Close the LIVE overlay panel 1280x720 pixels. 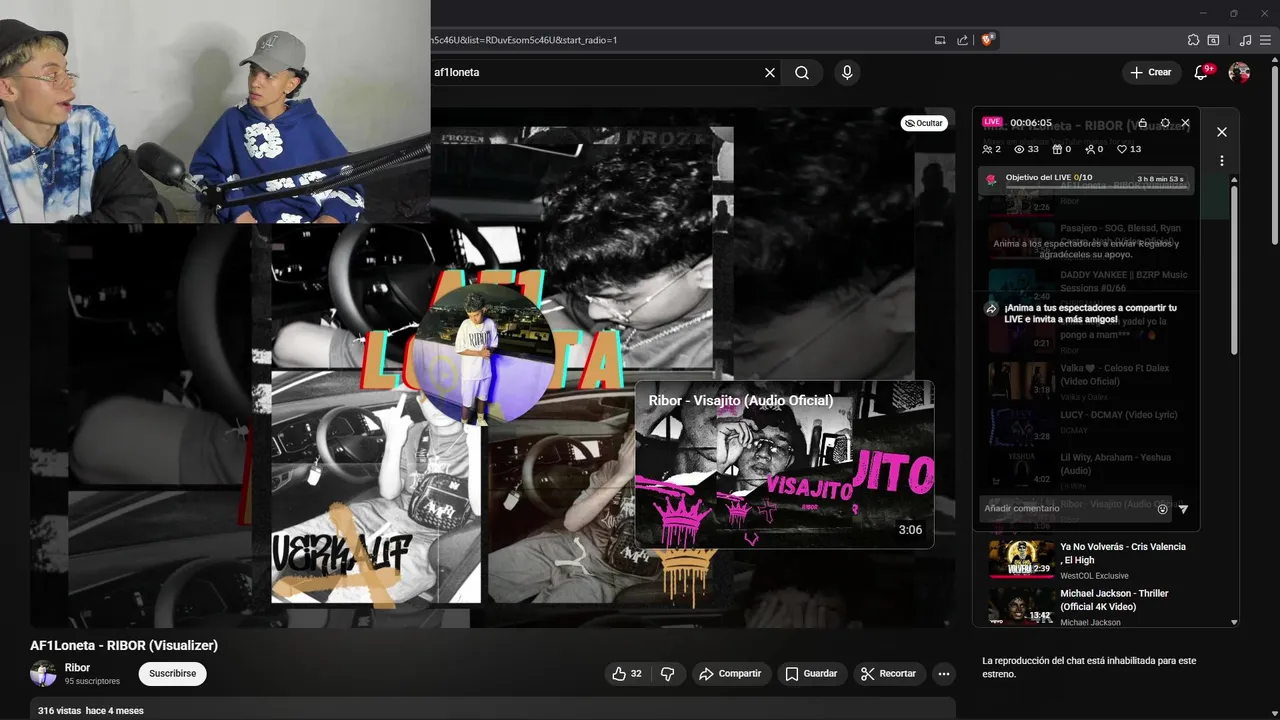click(1185, 123)
